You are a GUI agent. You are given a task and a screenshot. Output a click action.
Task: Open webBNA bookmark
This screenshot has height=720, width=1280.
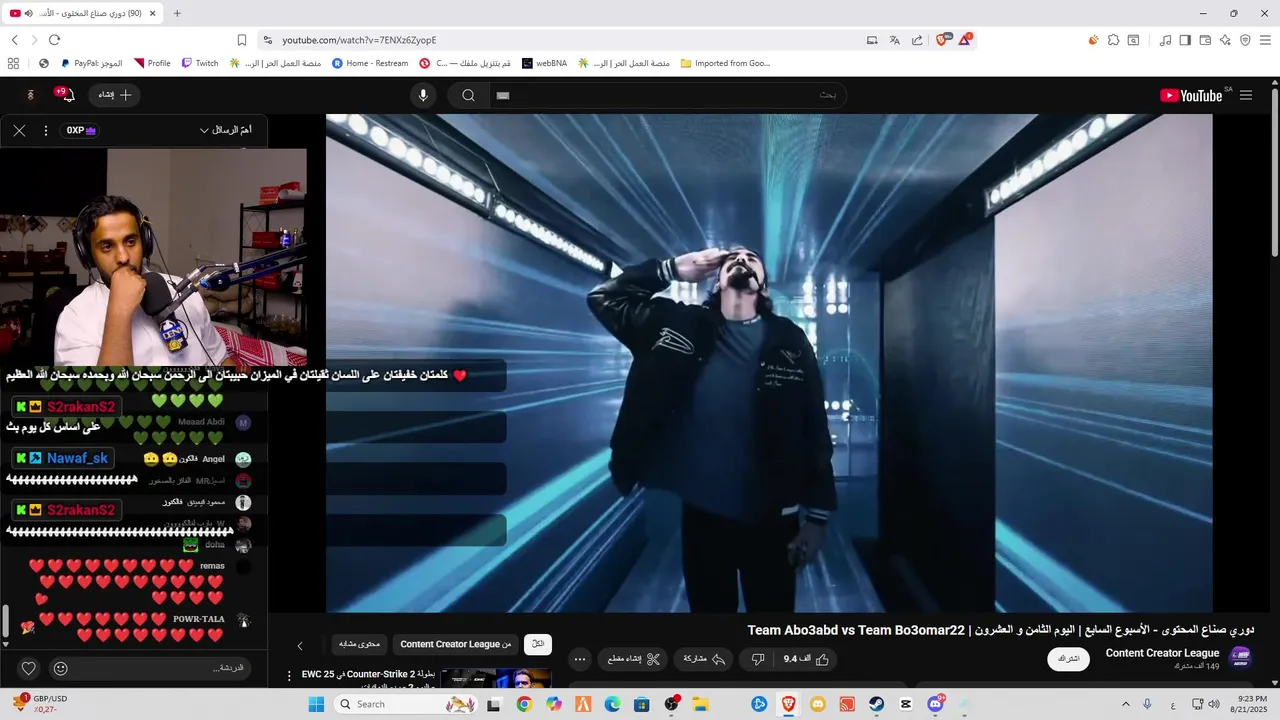click(x=544, y=63)
